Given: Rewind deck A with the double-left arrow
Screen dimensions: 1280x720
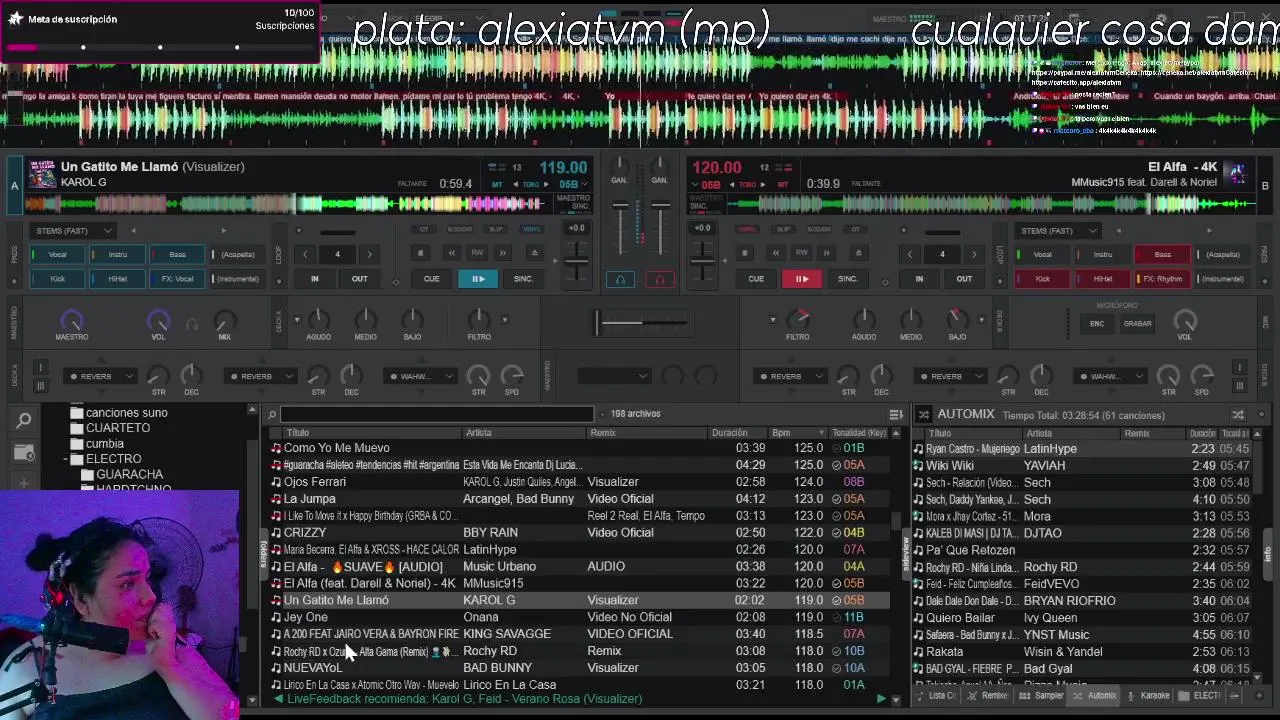Looking at the screenshot, I should (x=451, y=254).
